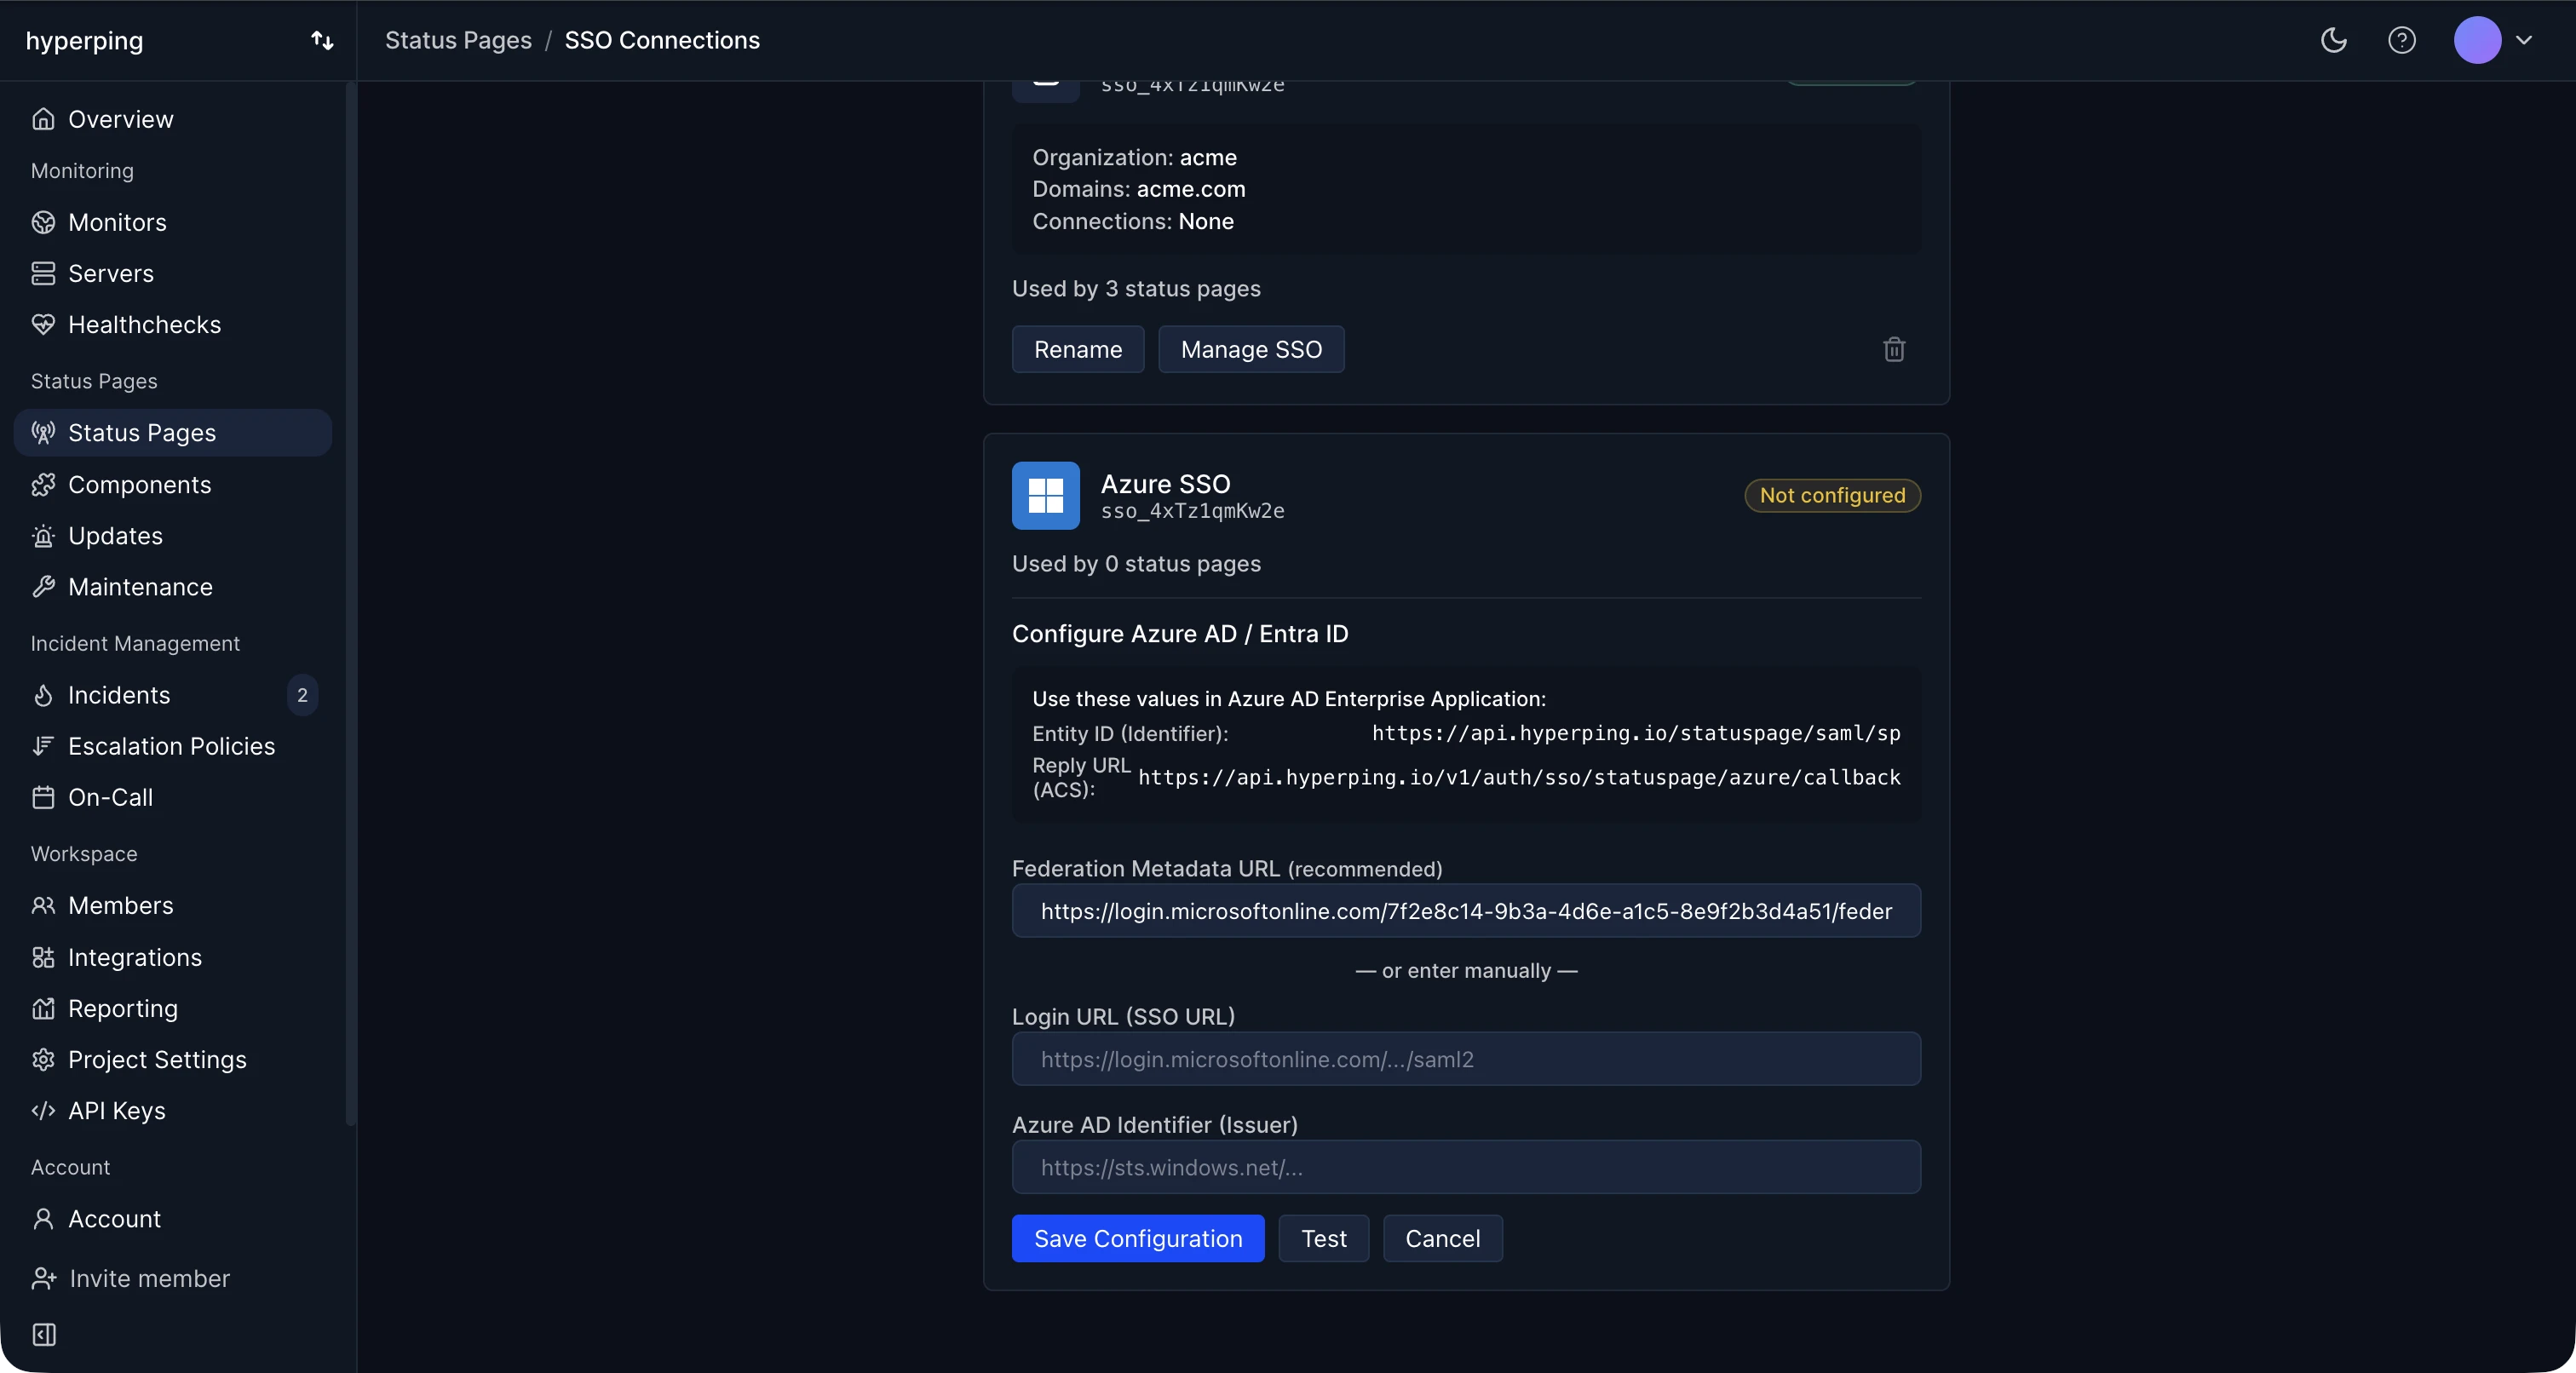Delete the acme SSO connection with the trash icon

pos(1894,349)
